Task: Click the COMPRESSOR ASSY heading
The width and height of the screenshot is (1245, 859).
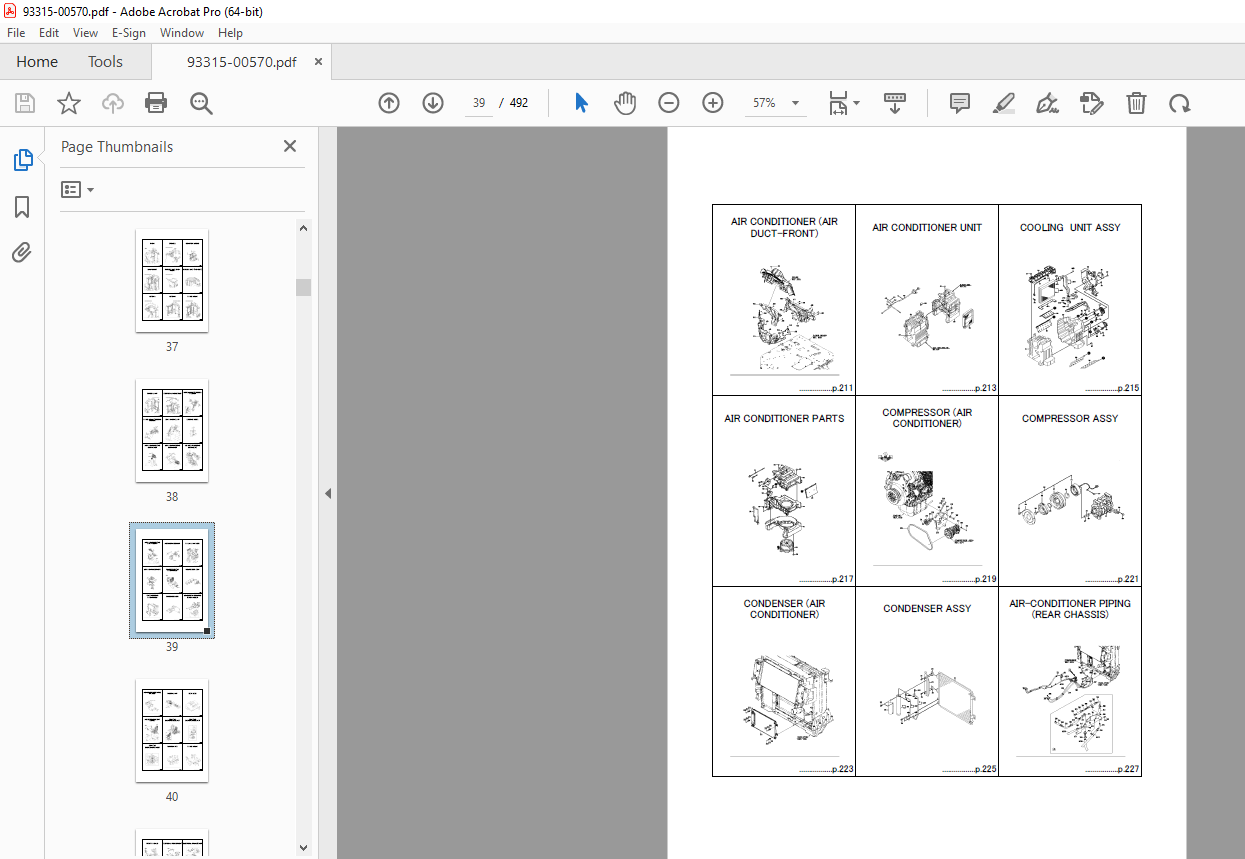Action: pos(1070,419)
